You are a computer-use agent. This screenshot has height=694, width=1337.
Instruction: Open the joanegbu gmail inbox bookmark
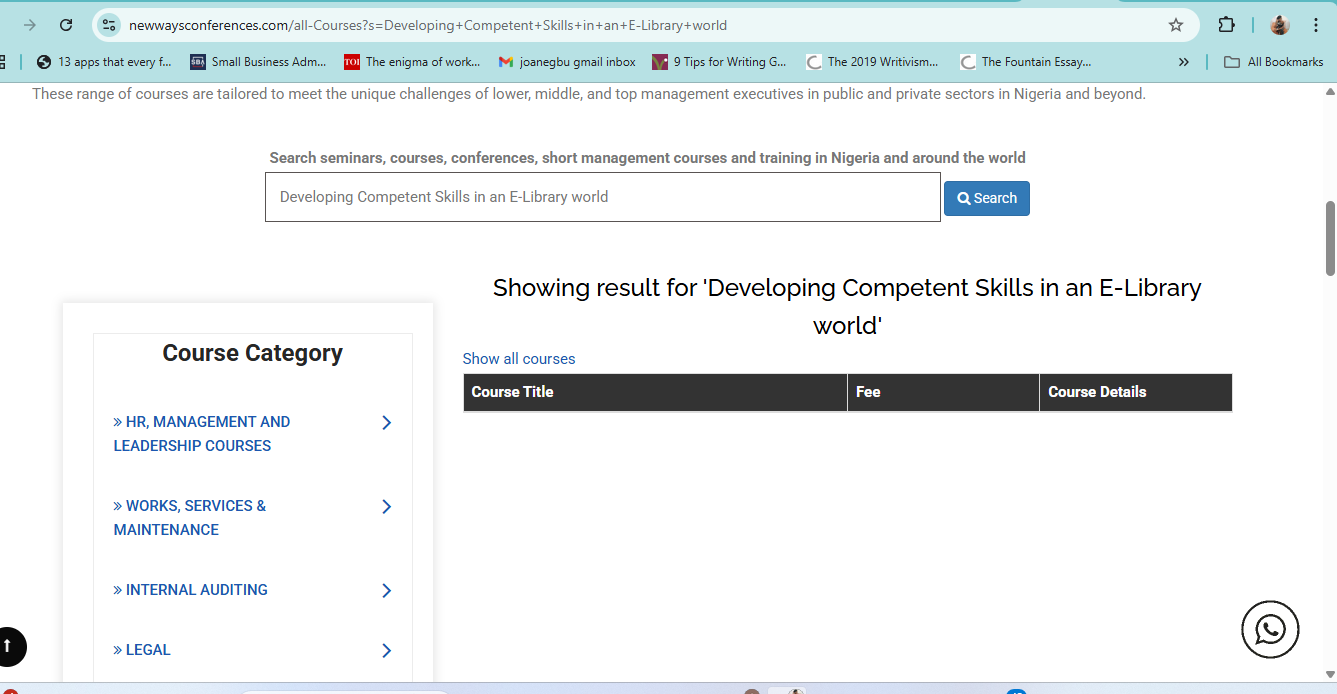pyautogui.click(x=567, y=62)
